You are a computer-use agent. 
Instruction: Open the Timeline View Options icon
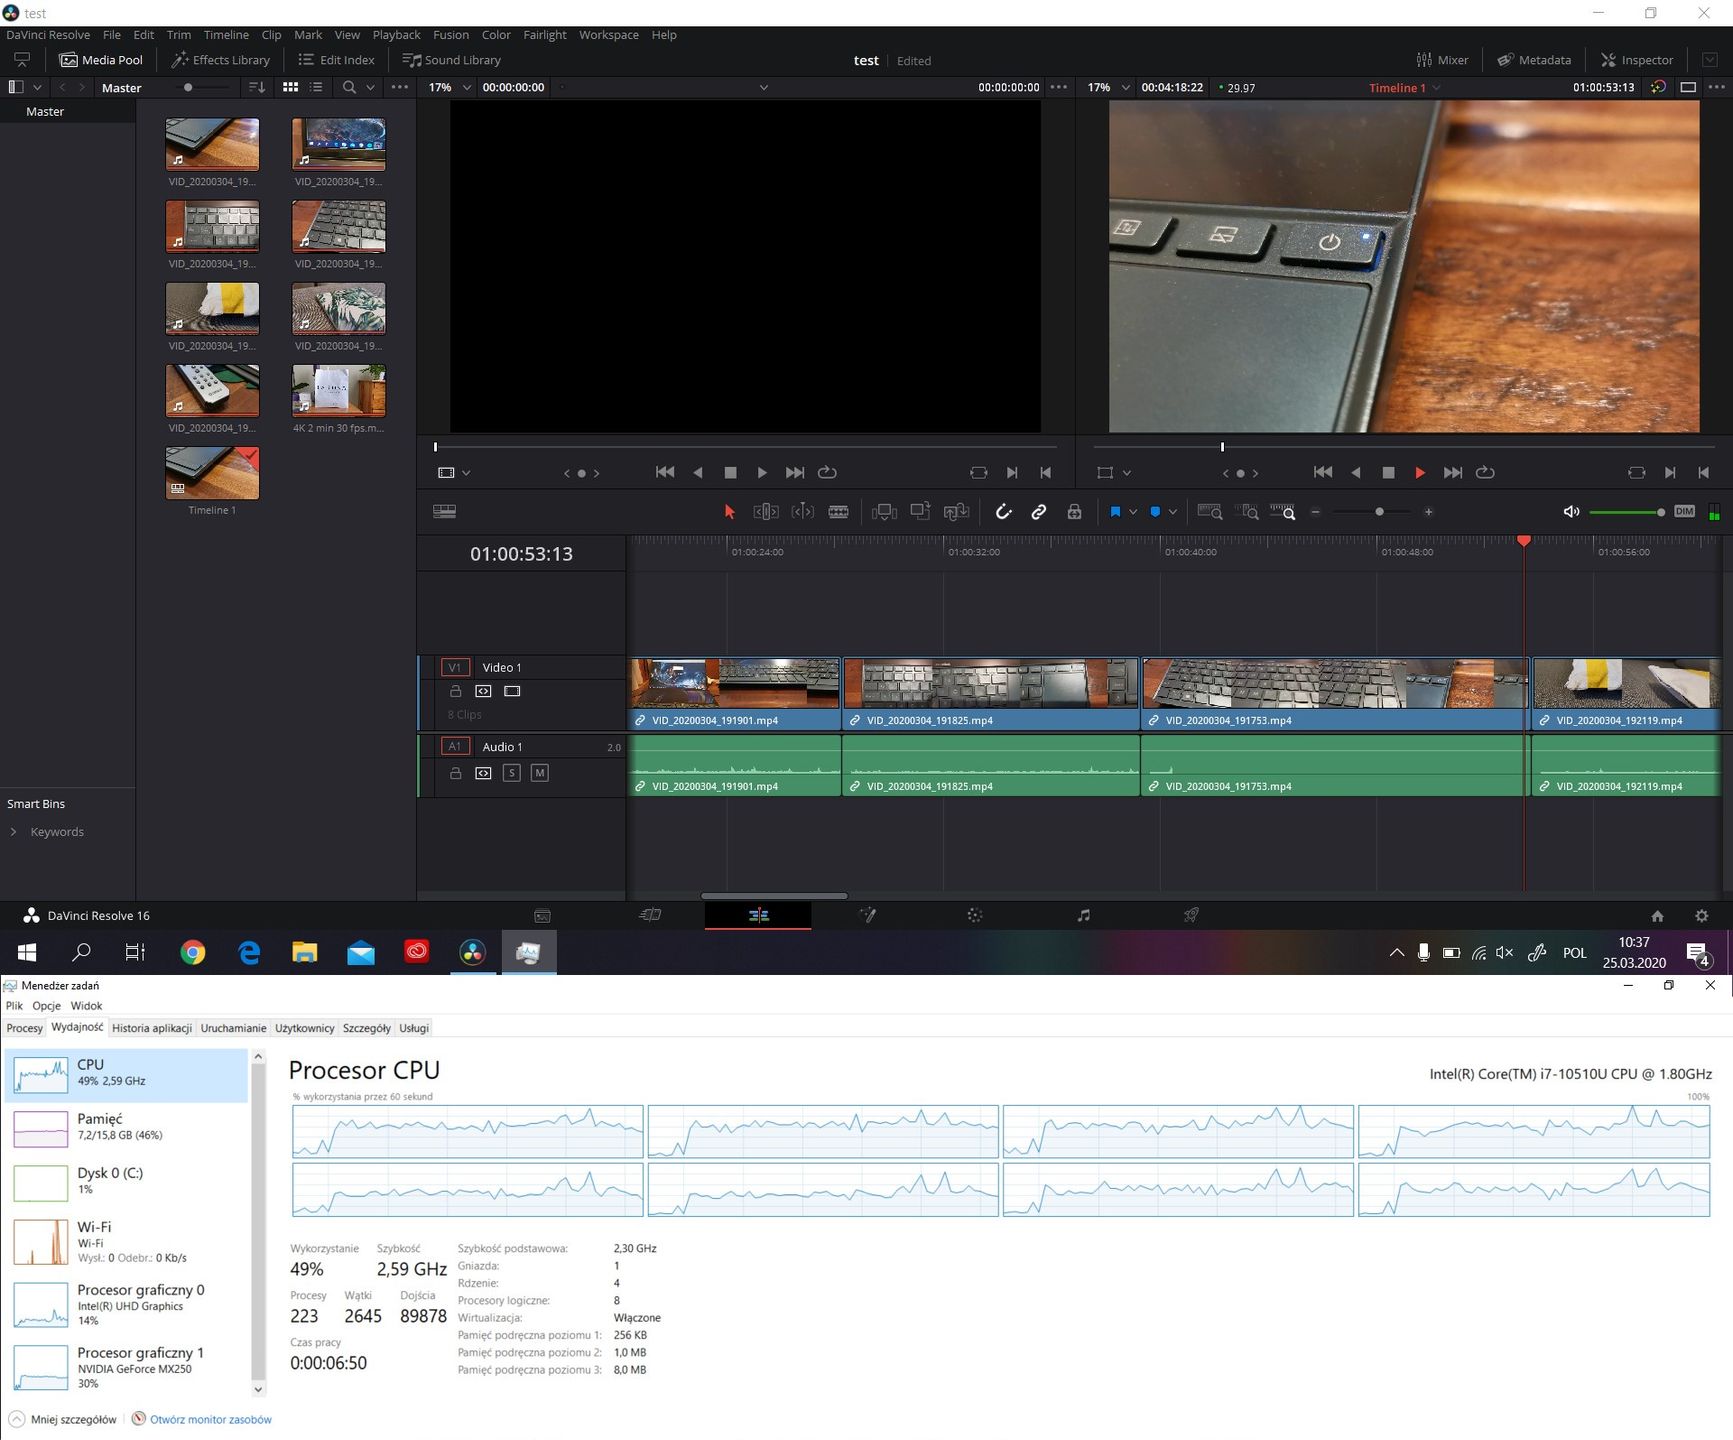(445, 512)
